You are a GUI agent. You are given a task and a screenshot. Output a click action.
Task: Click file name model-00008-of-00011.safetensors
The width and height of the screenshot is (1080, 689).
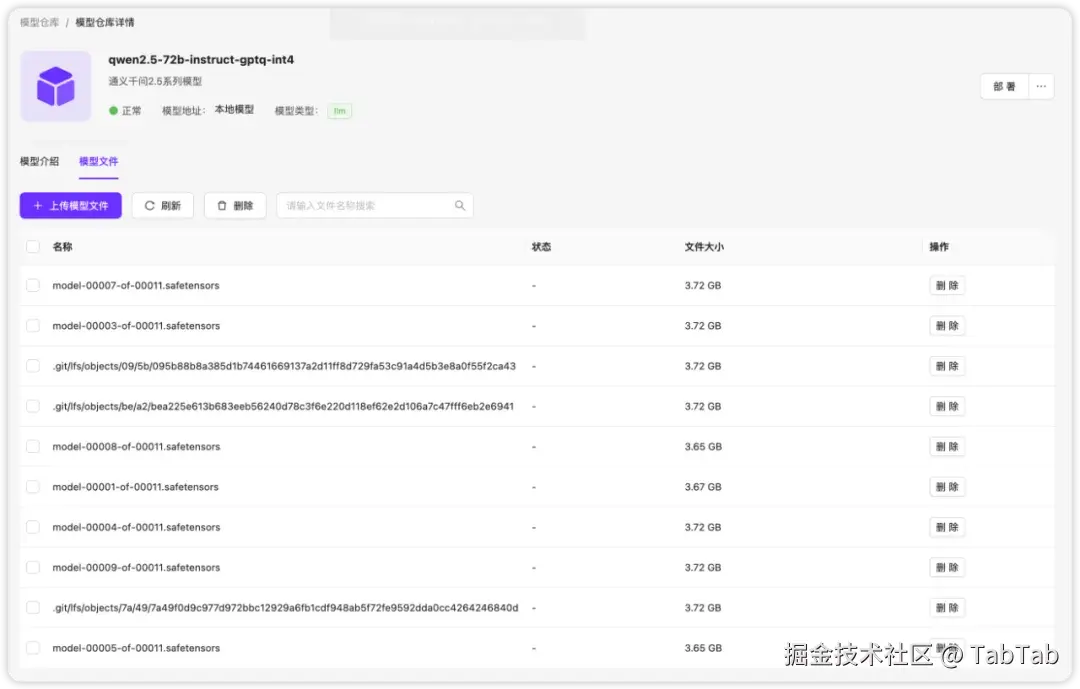click(x=136, y=446)
